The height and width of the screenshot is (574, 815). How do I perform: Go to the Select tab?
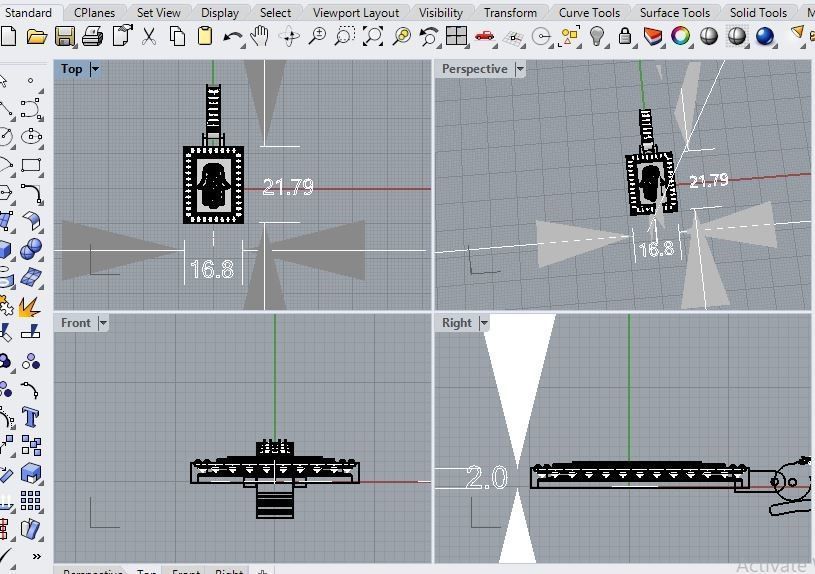pyautogui.click(x=275, y=12)
